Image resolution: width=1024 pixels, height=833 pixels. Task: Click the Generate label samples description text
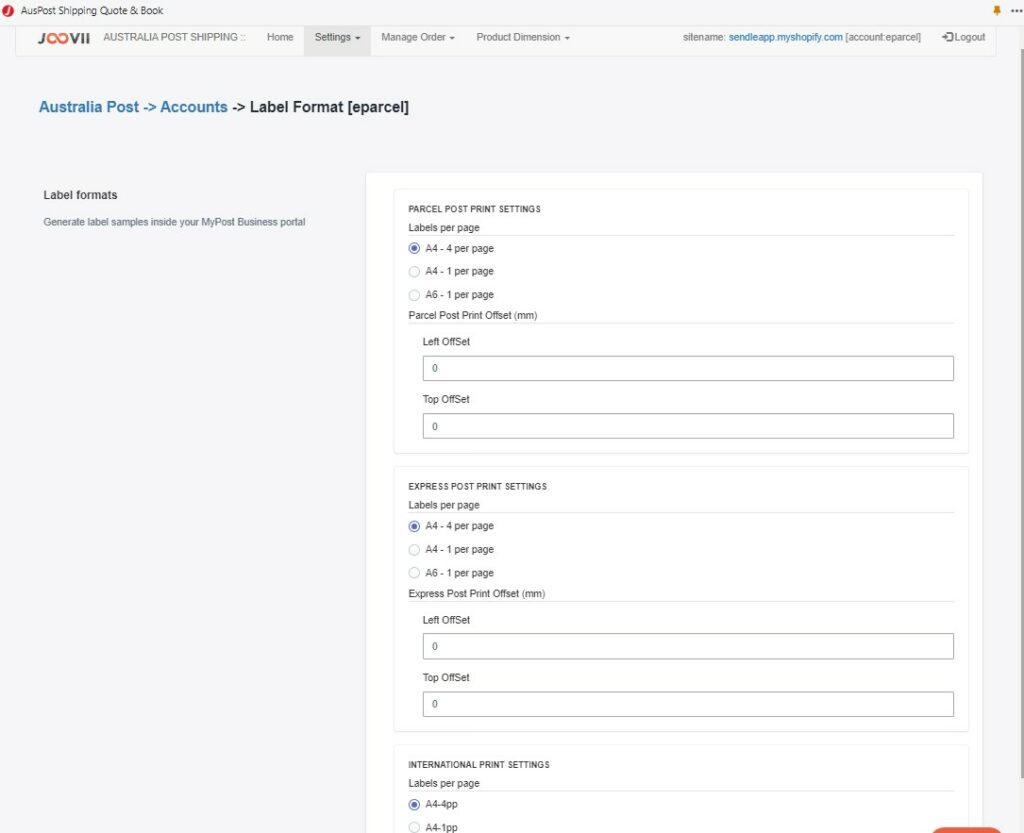(x=174, y=222)
